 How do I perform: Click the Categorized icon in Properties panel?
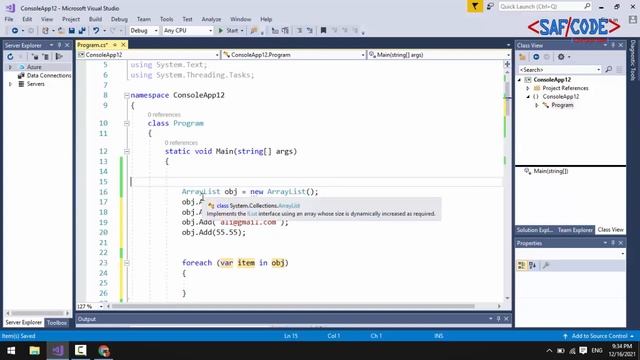click(522, 266)
